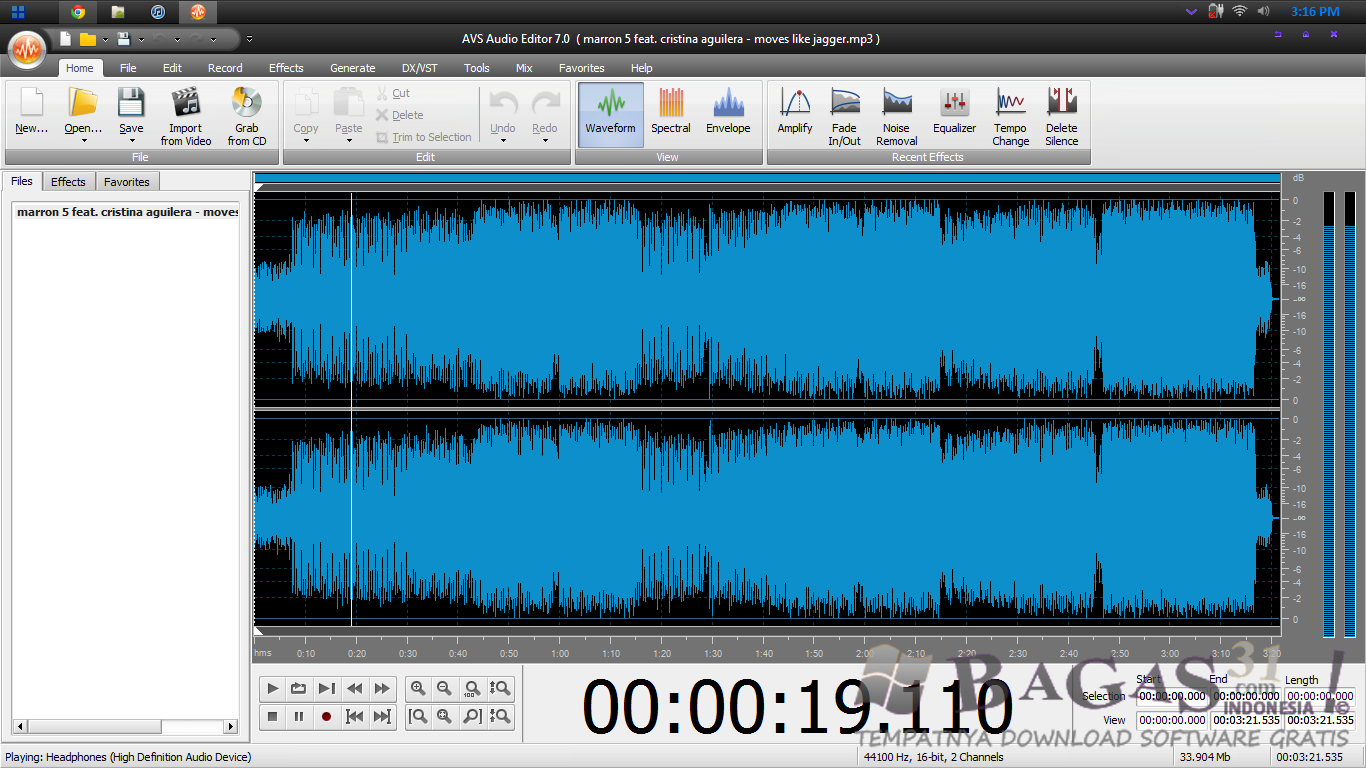1366x768 pixels.
Task: Open the Record ribbon tab
Action: tap(225, 68)
